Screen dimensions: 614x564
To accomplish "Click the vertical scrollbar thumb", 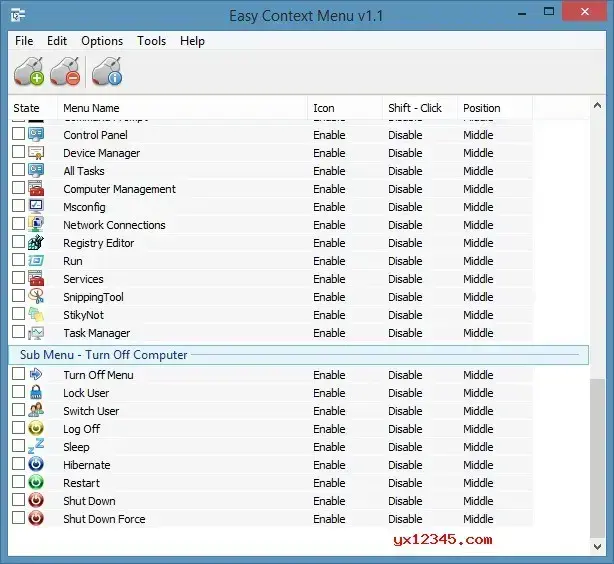I will coord(597,458).
